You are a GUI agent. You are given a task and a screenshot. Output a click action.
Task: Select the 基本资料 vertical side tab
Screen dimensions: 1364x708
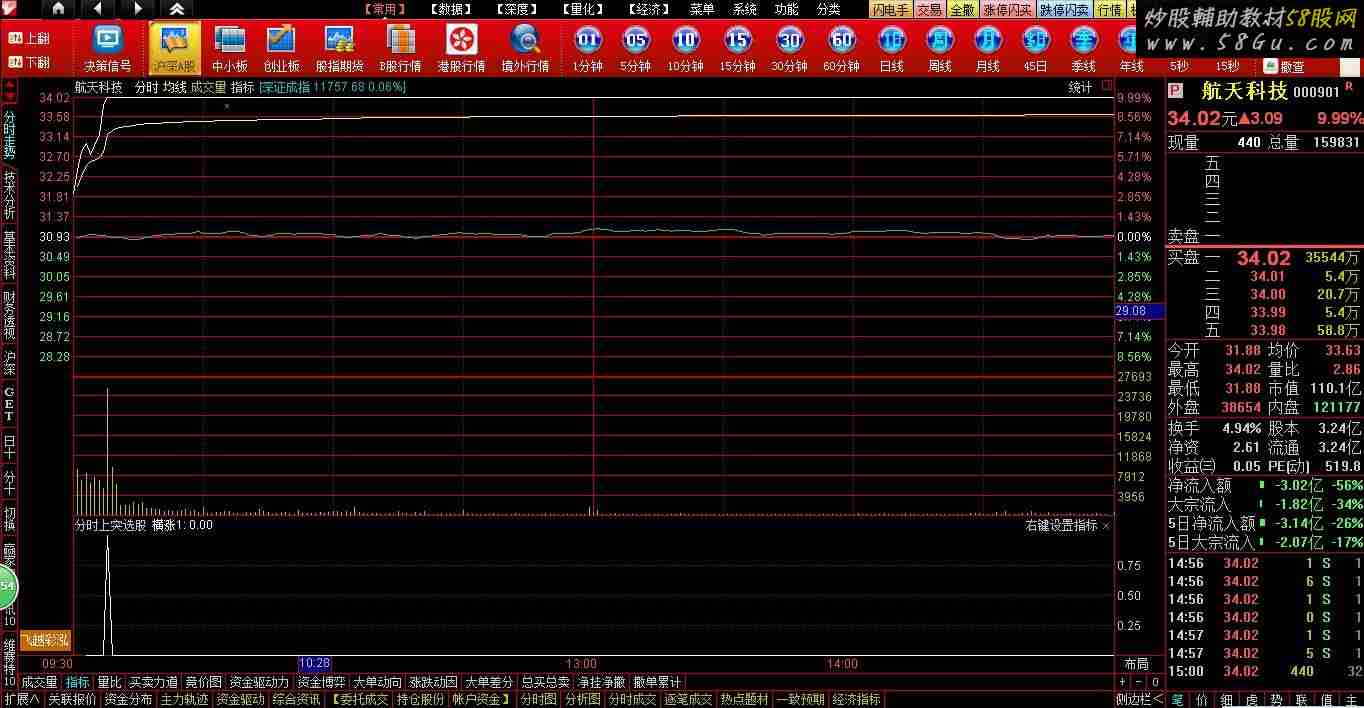click(x=9, y=255)
